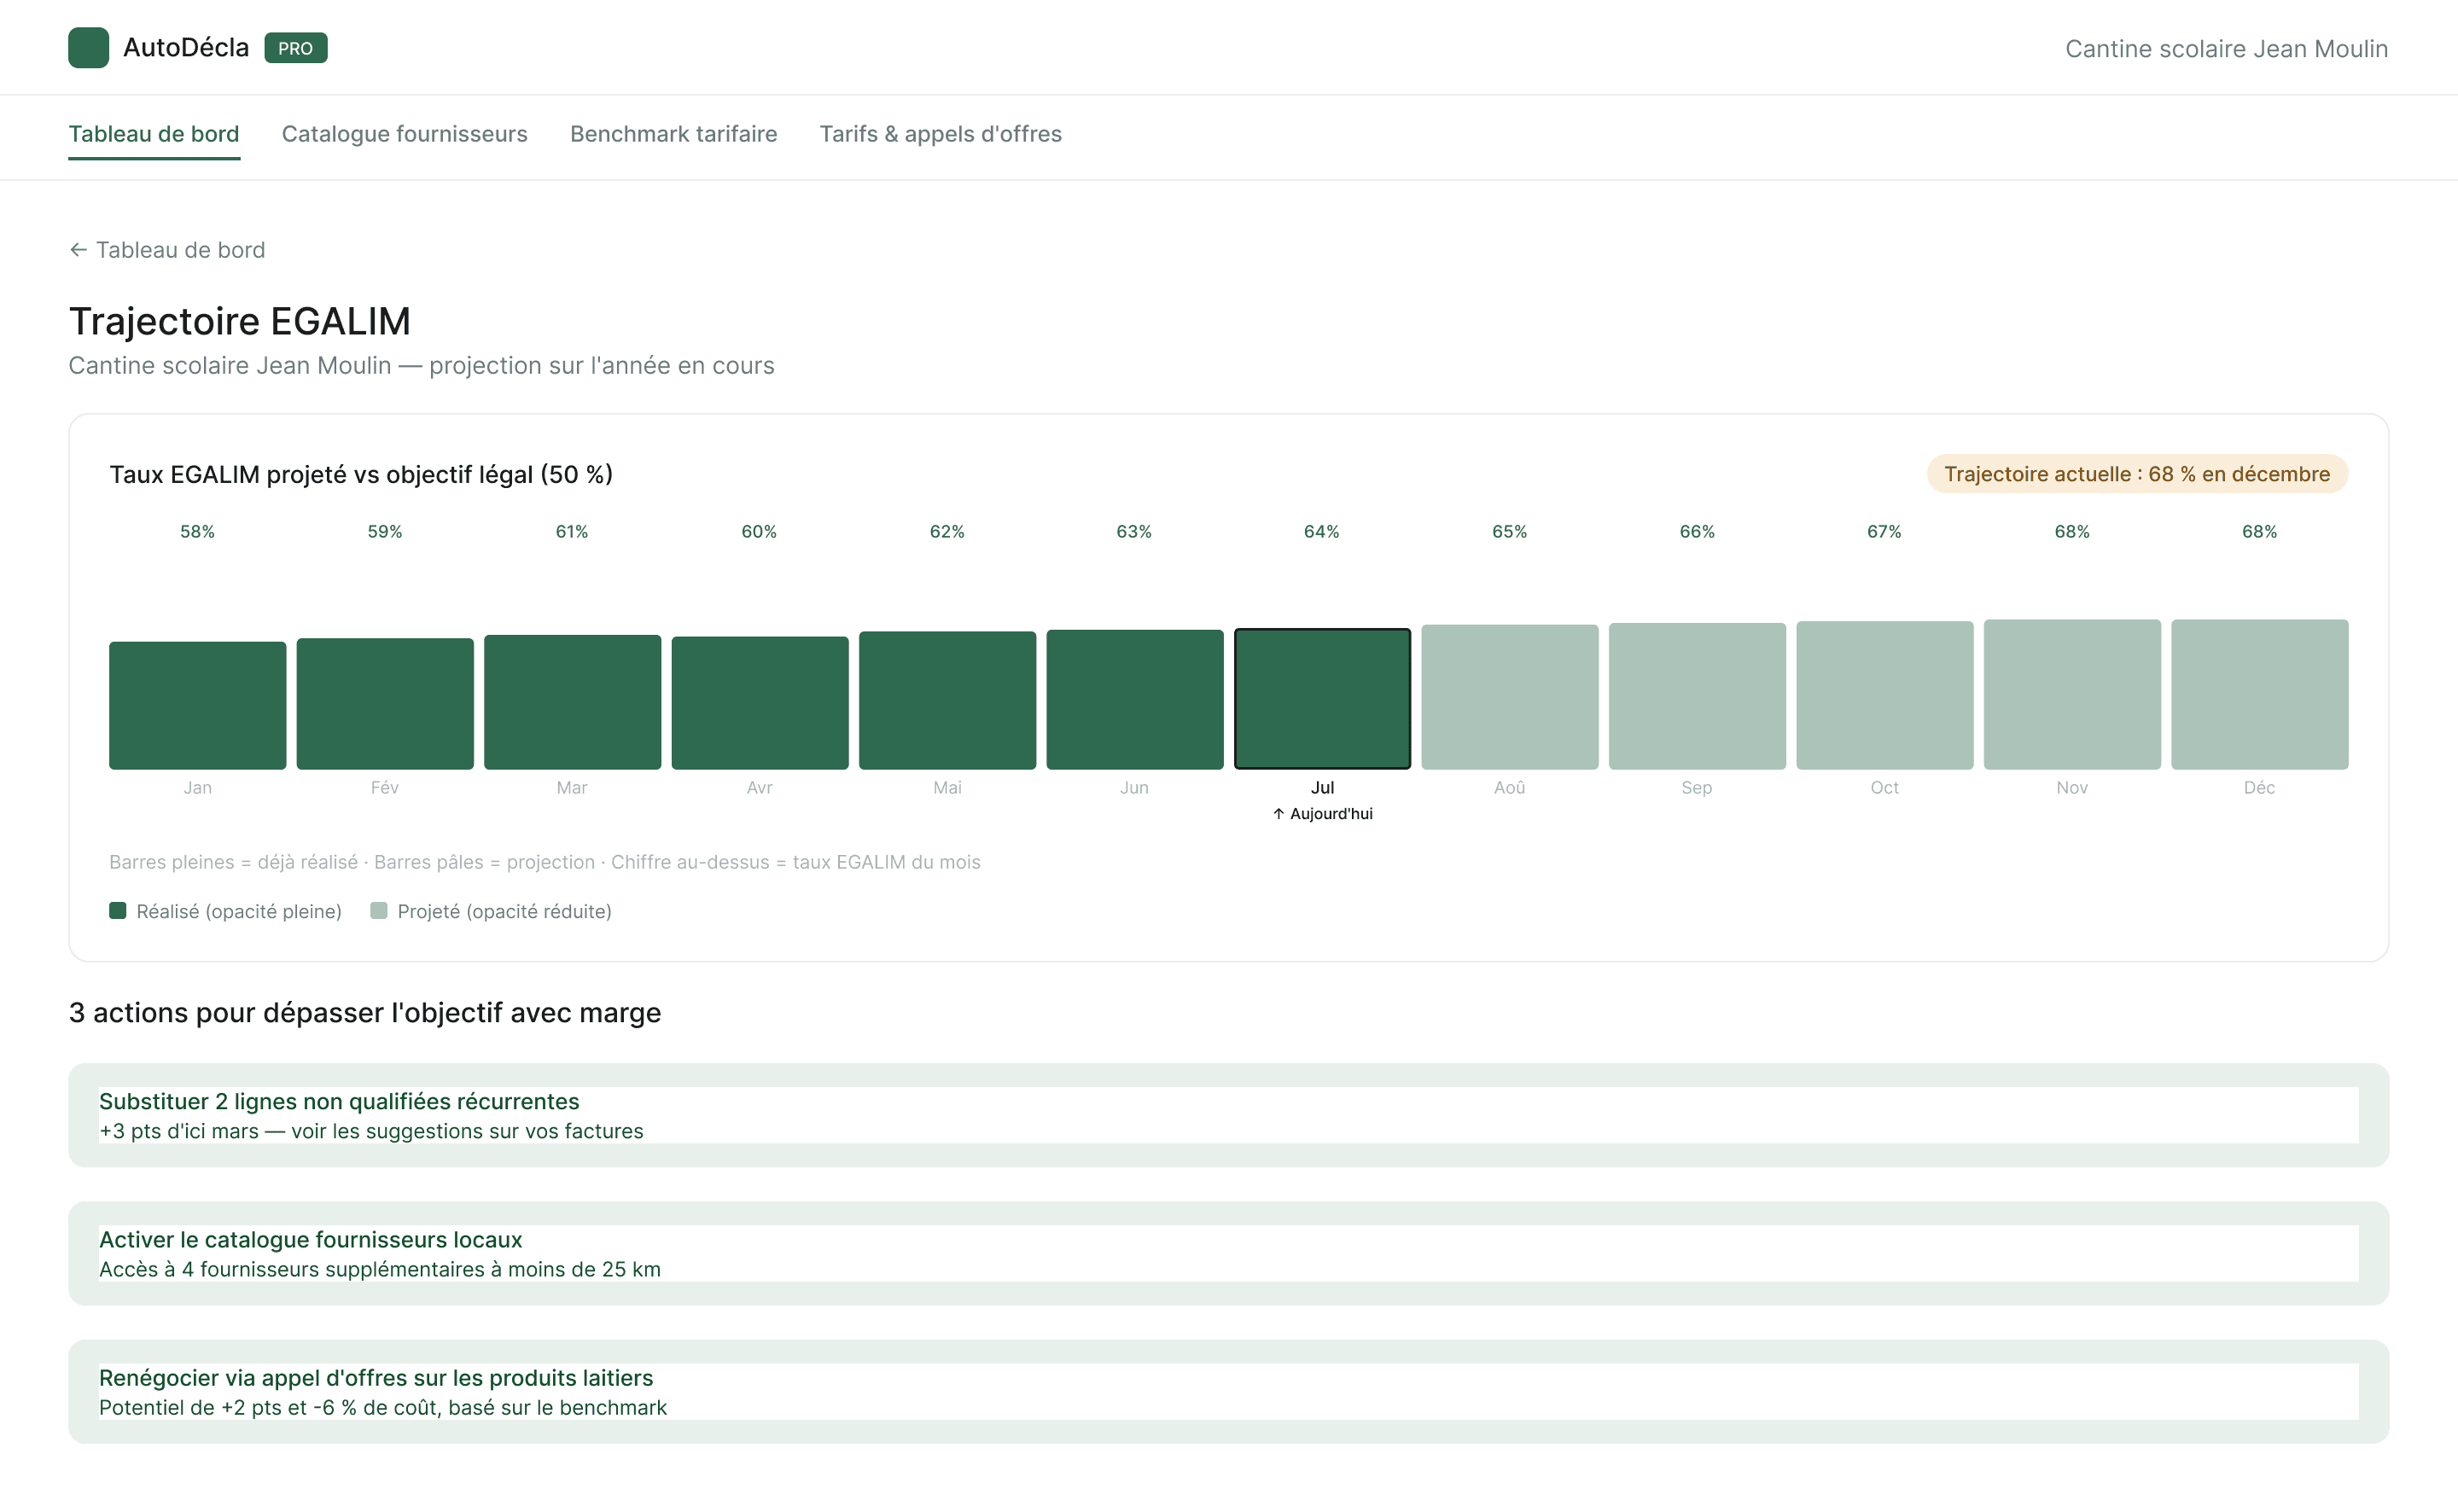Click the 65% value above Aoû
This screenshot has width=2458, height=1512.
(x=1510, y=532)
